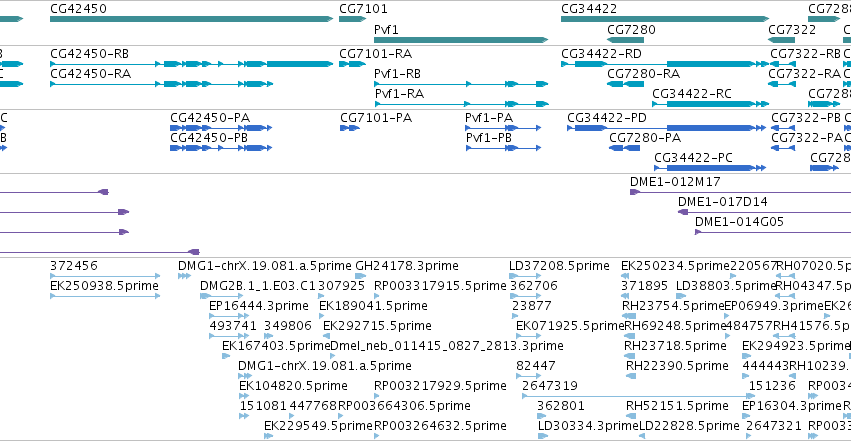Click the CG34422-RC transcript label

click(x=692, y=93)
